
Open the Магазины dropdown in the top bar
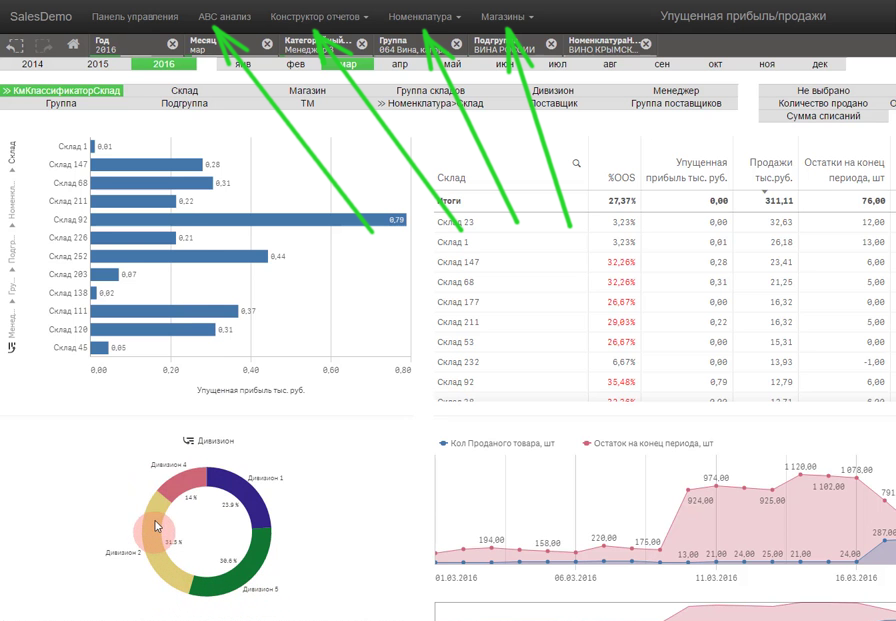point(507,17)
